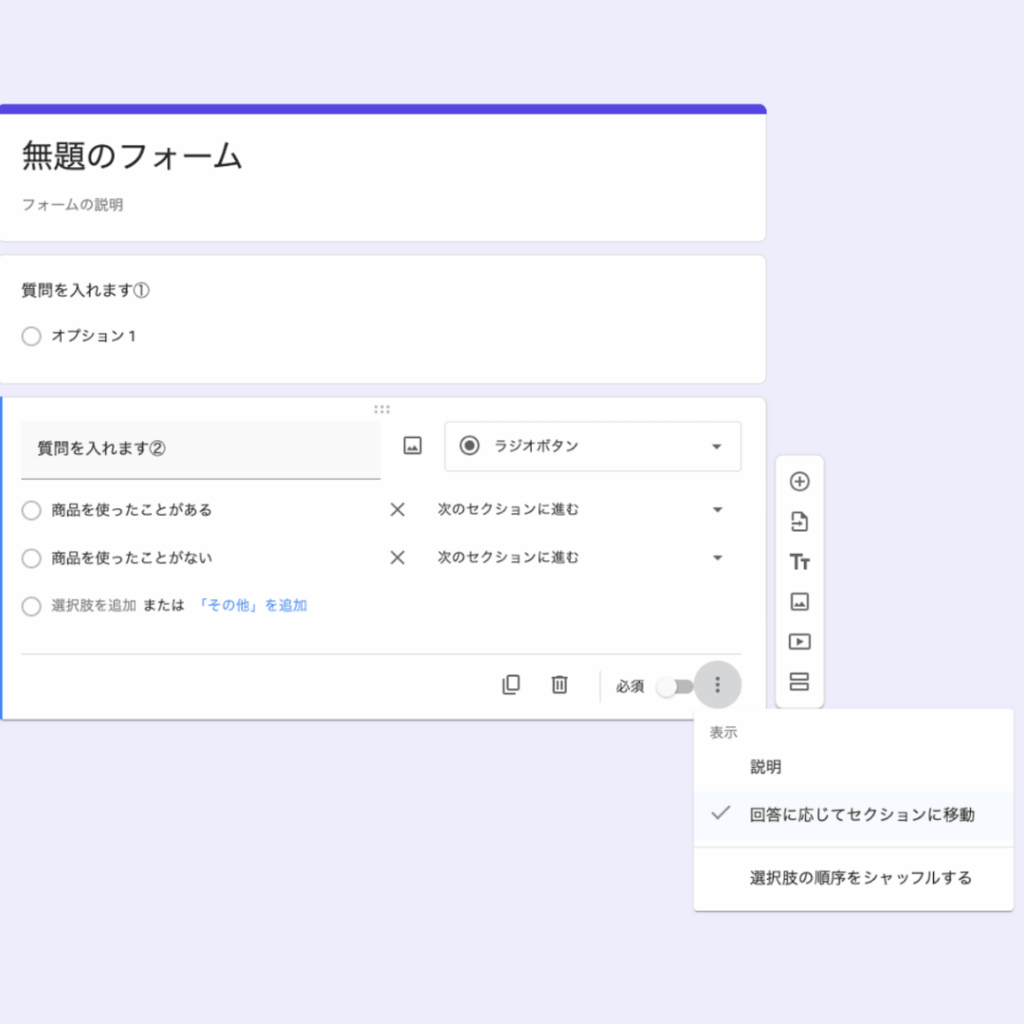
Task: Remove the option 商品を使ったことがある
Action: point(397,509)
